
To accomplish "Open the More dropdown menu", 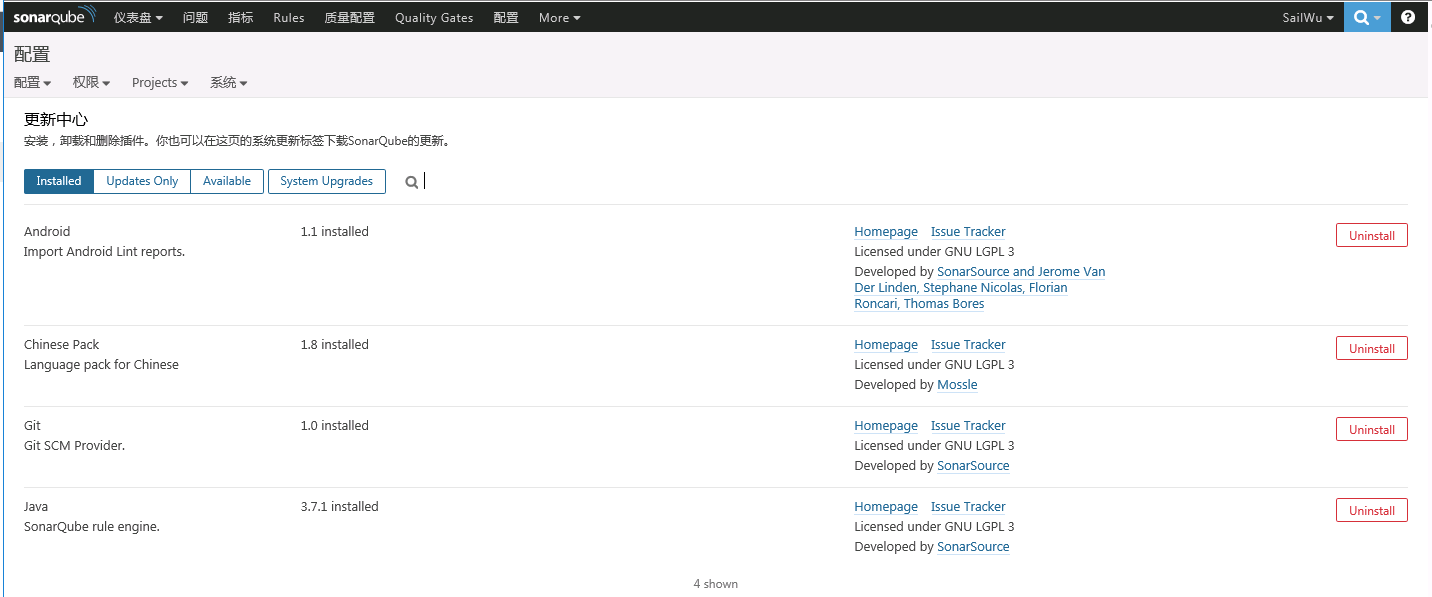I will tap(559, 18).
